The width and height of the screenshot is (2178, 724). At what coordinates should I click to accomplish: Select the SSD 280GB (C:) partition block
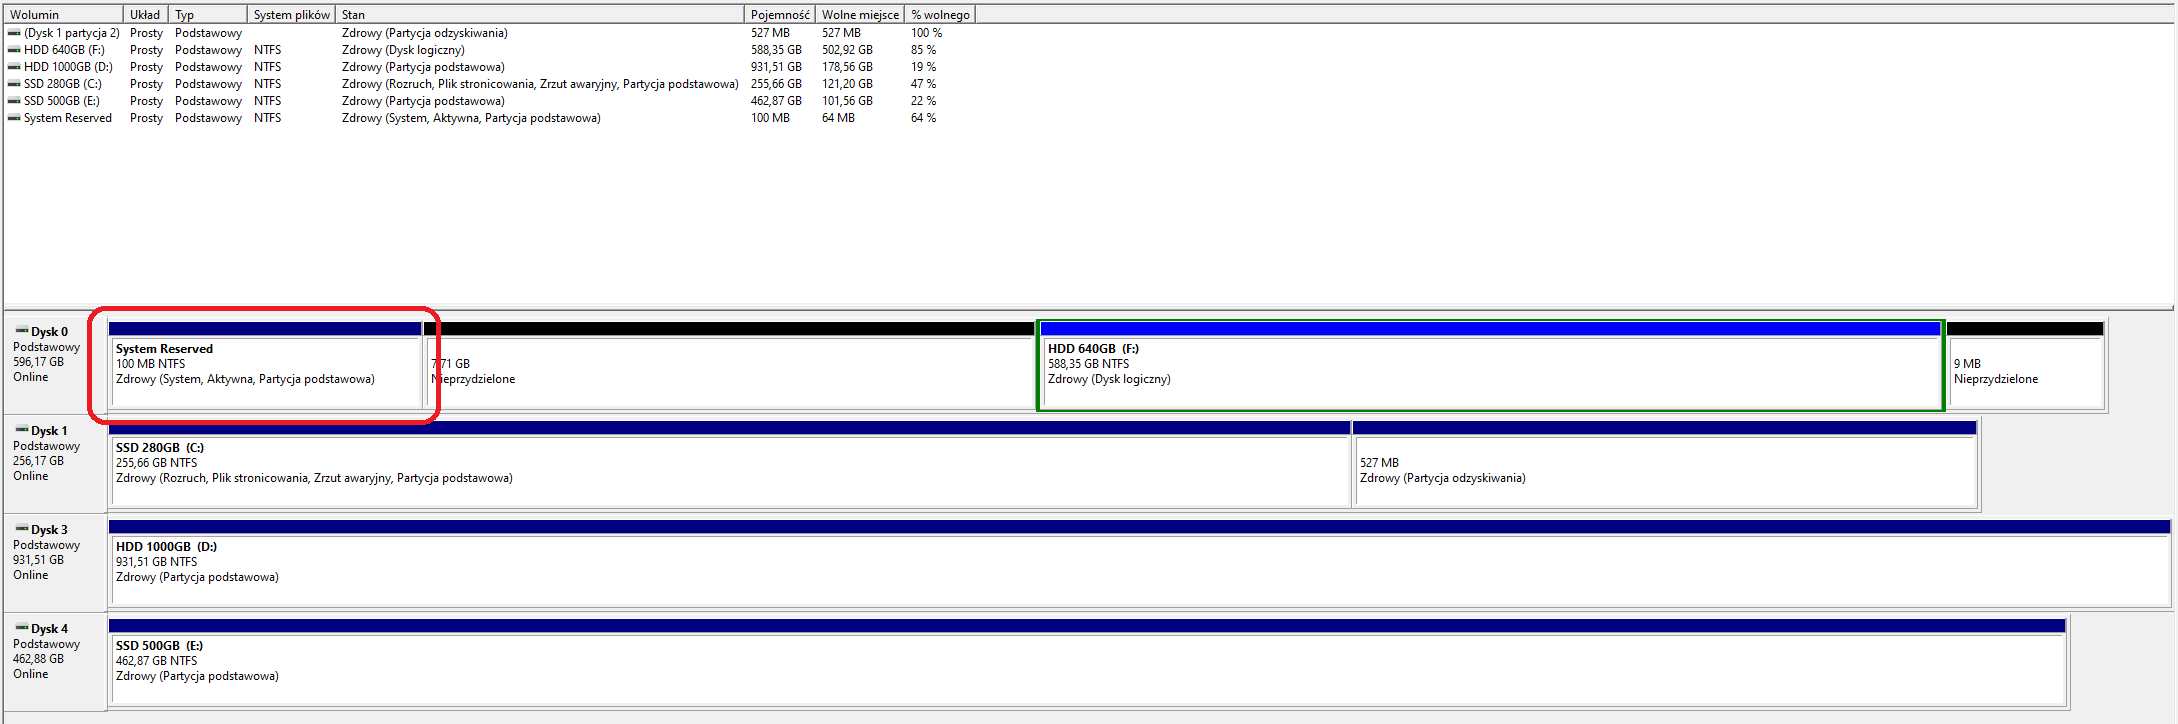[x=729, y=464]
